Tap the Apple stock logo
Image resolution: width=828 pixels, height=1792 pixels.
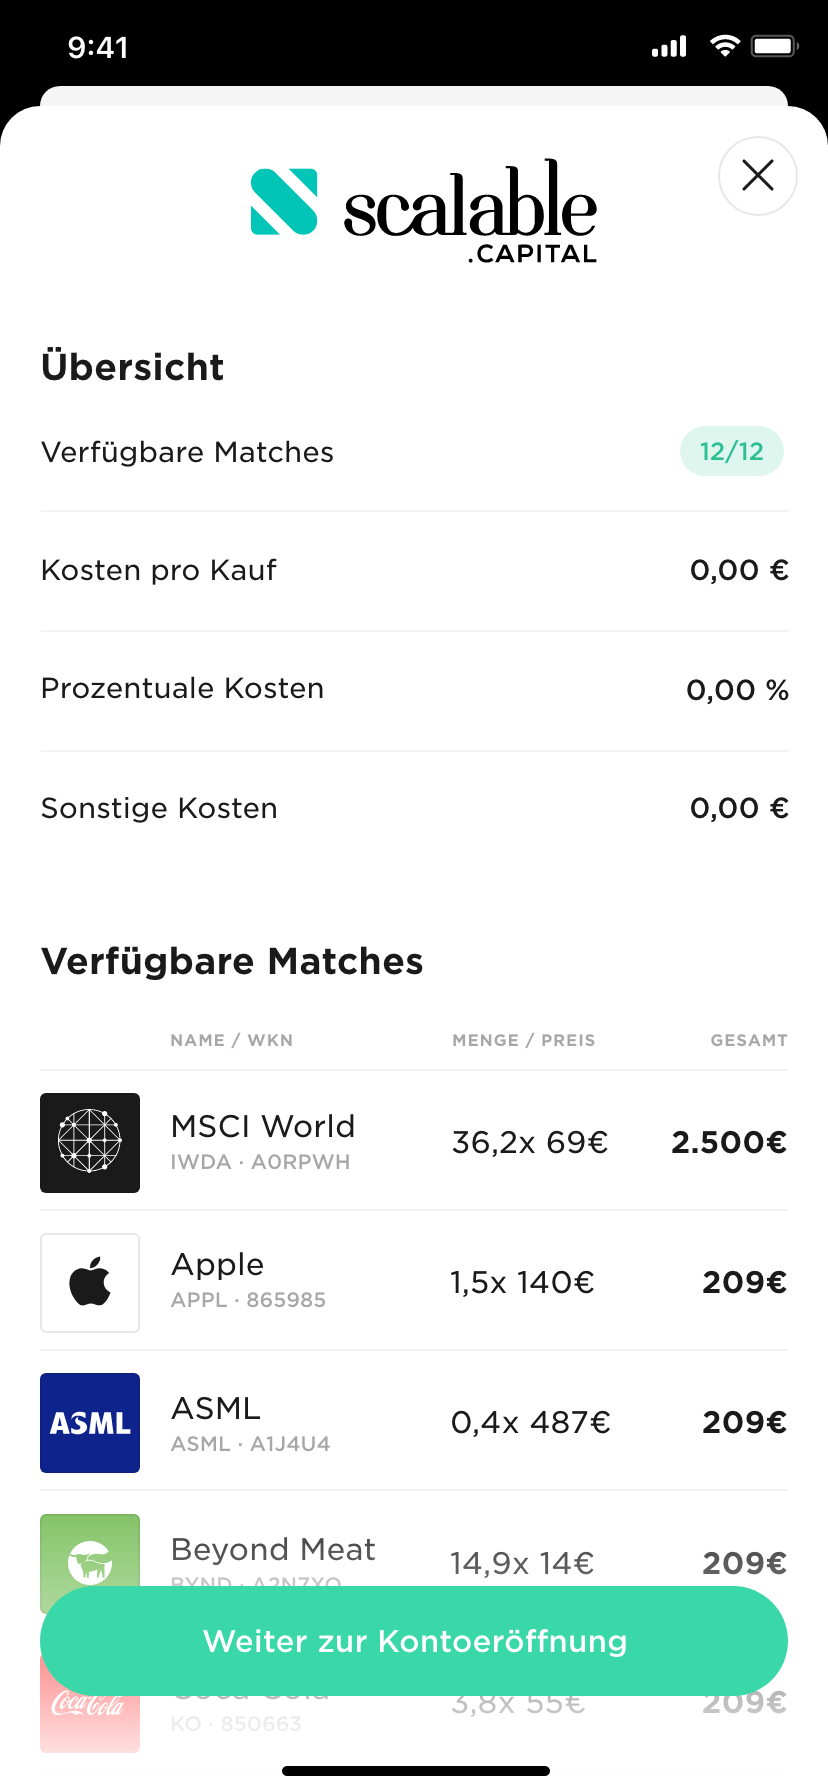(x=90, y=1282)
